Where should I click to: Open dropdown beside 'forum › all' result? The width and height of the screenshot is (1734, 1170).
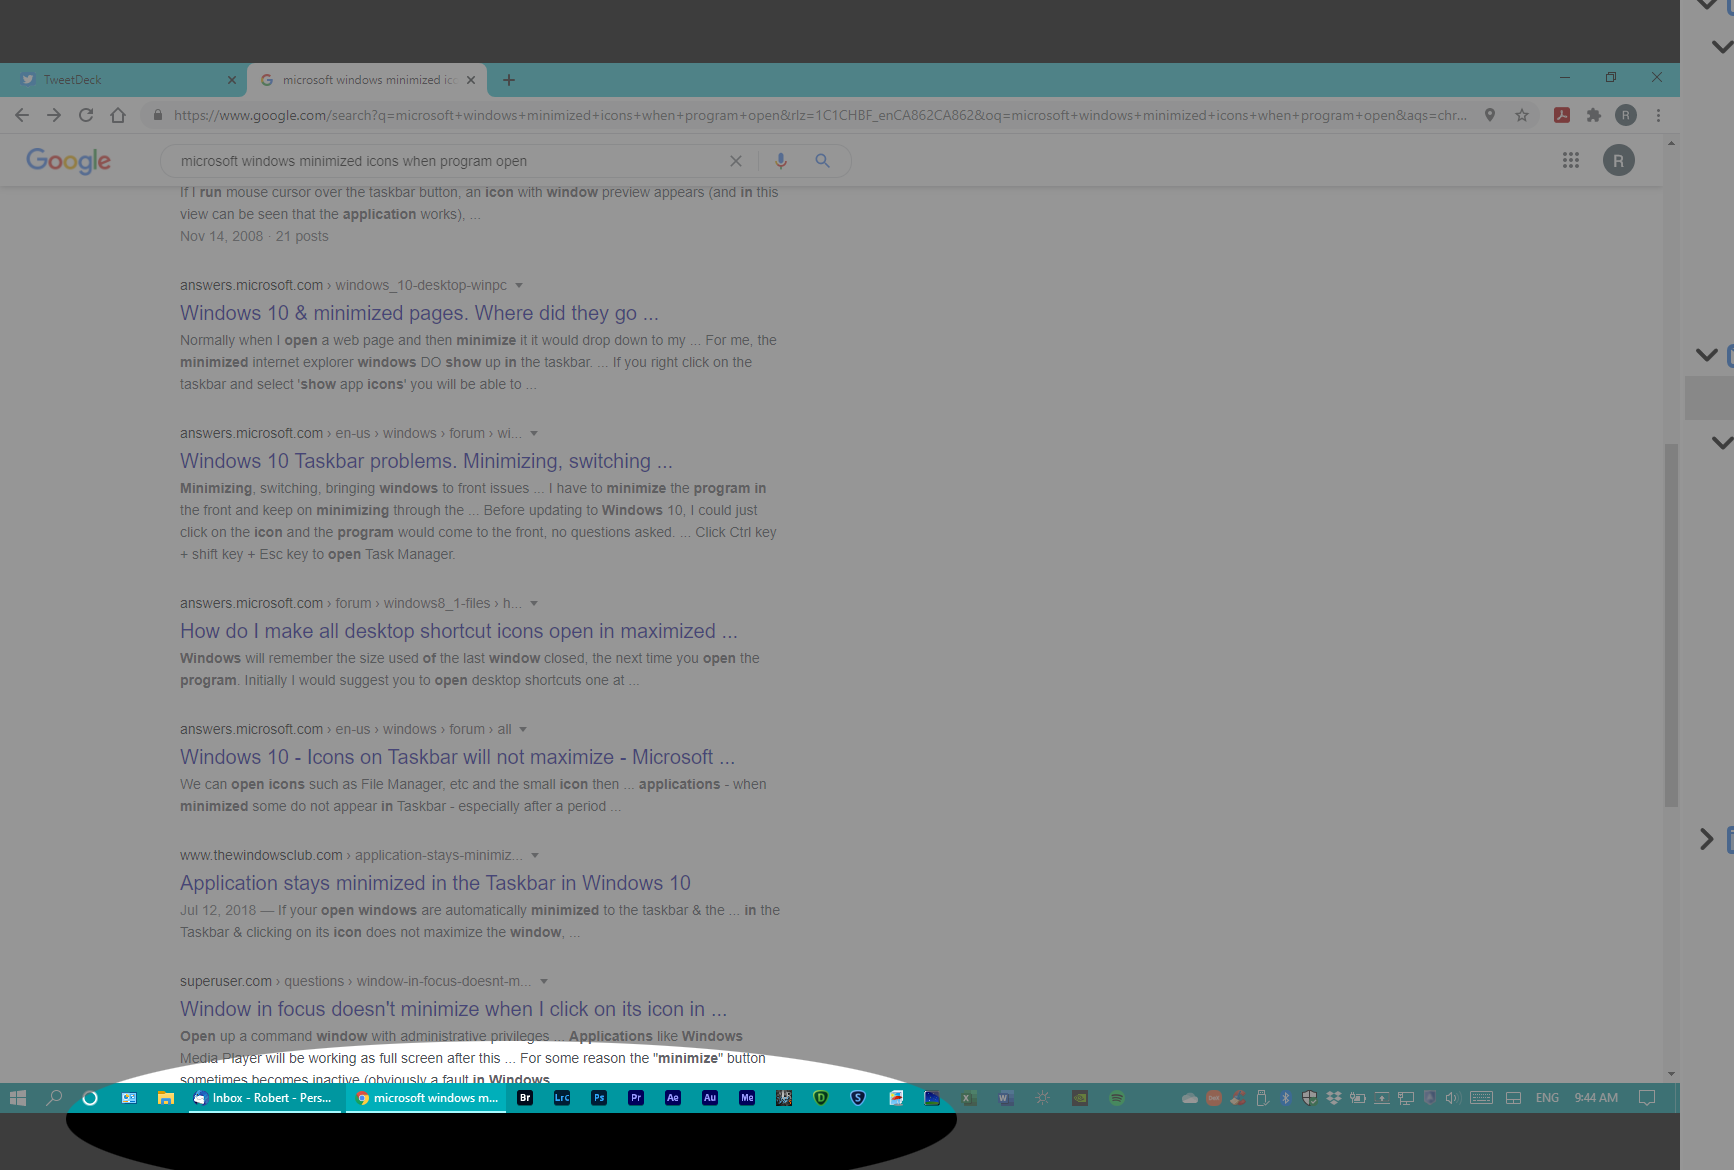523,730
